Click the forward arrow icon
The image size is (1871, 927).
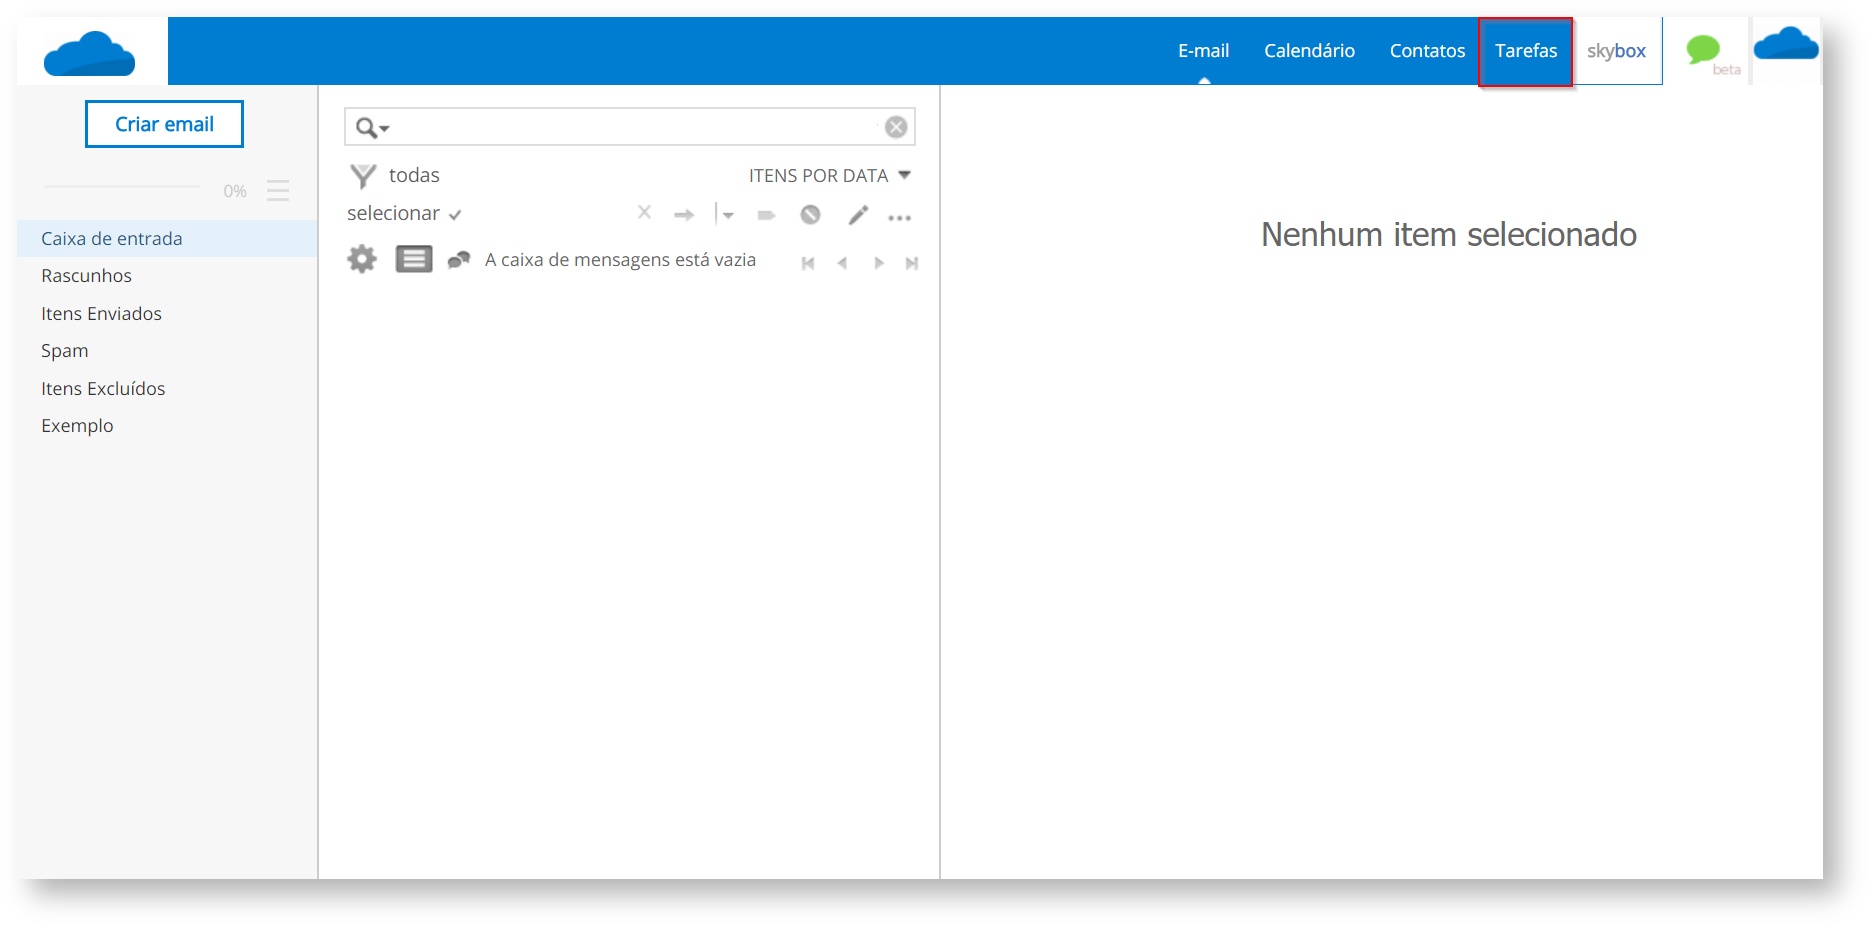pyautogui.click(x=684, y=215)
